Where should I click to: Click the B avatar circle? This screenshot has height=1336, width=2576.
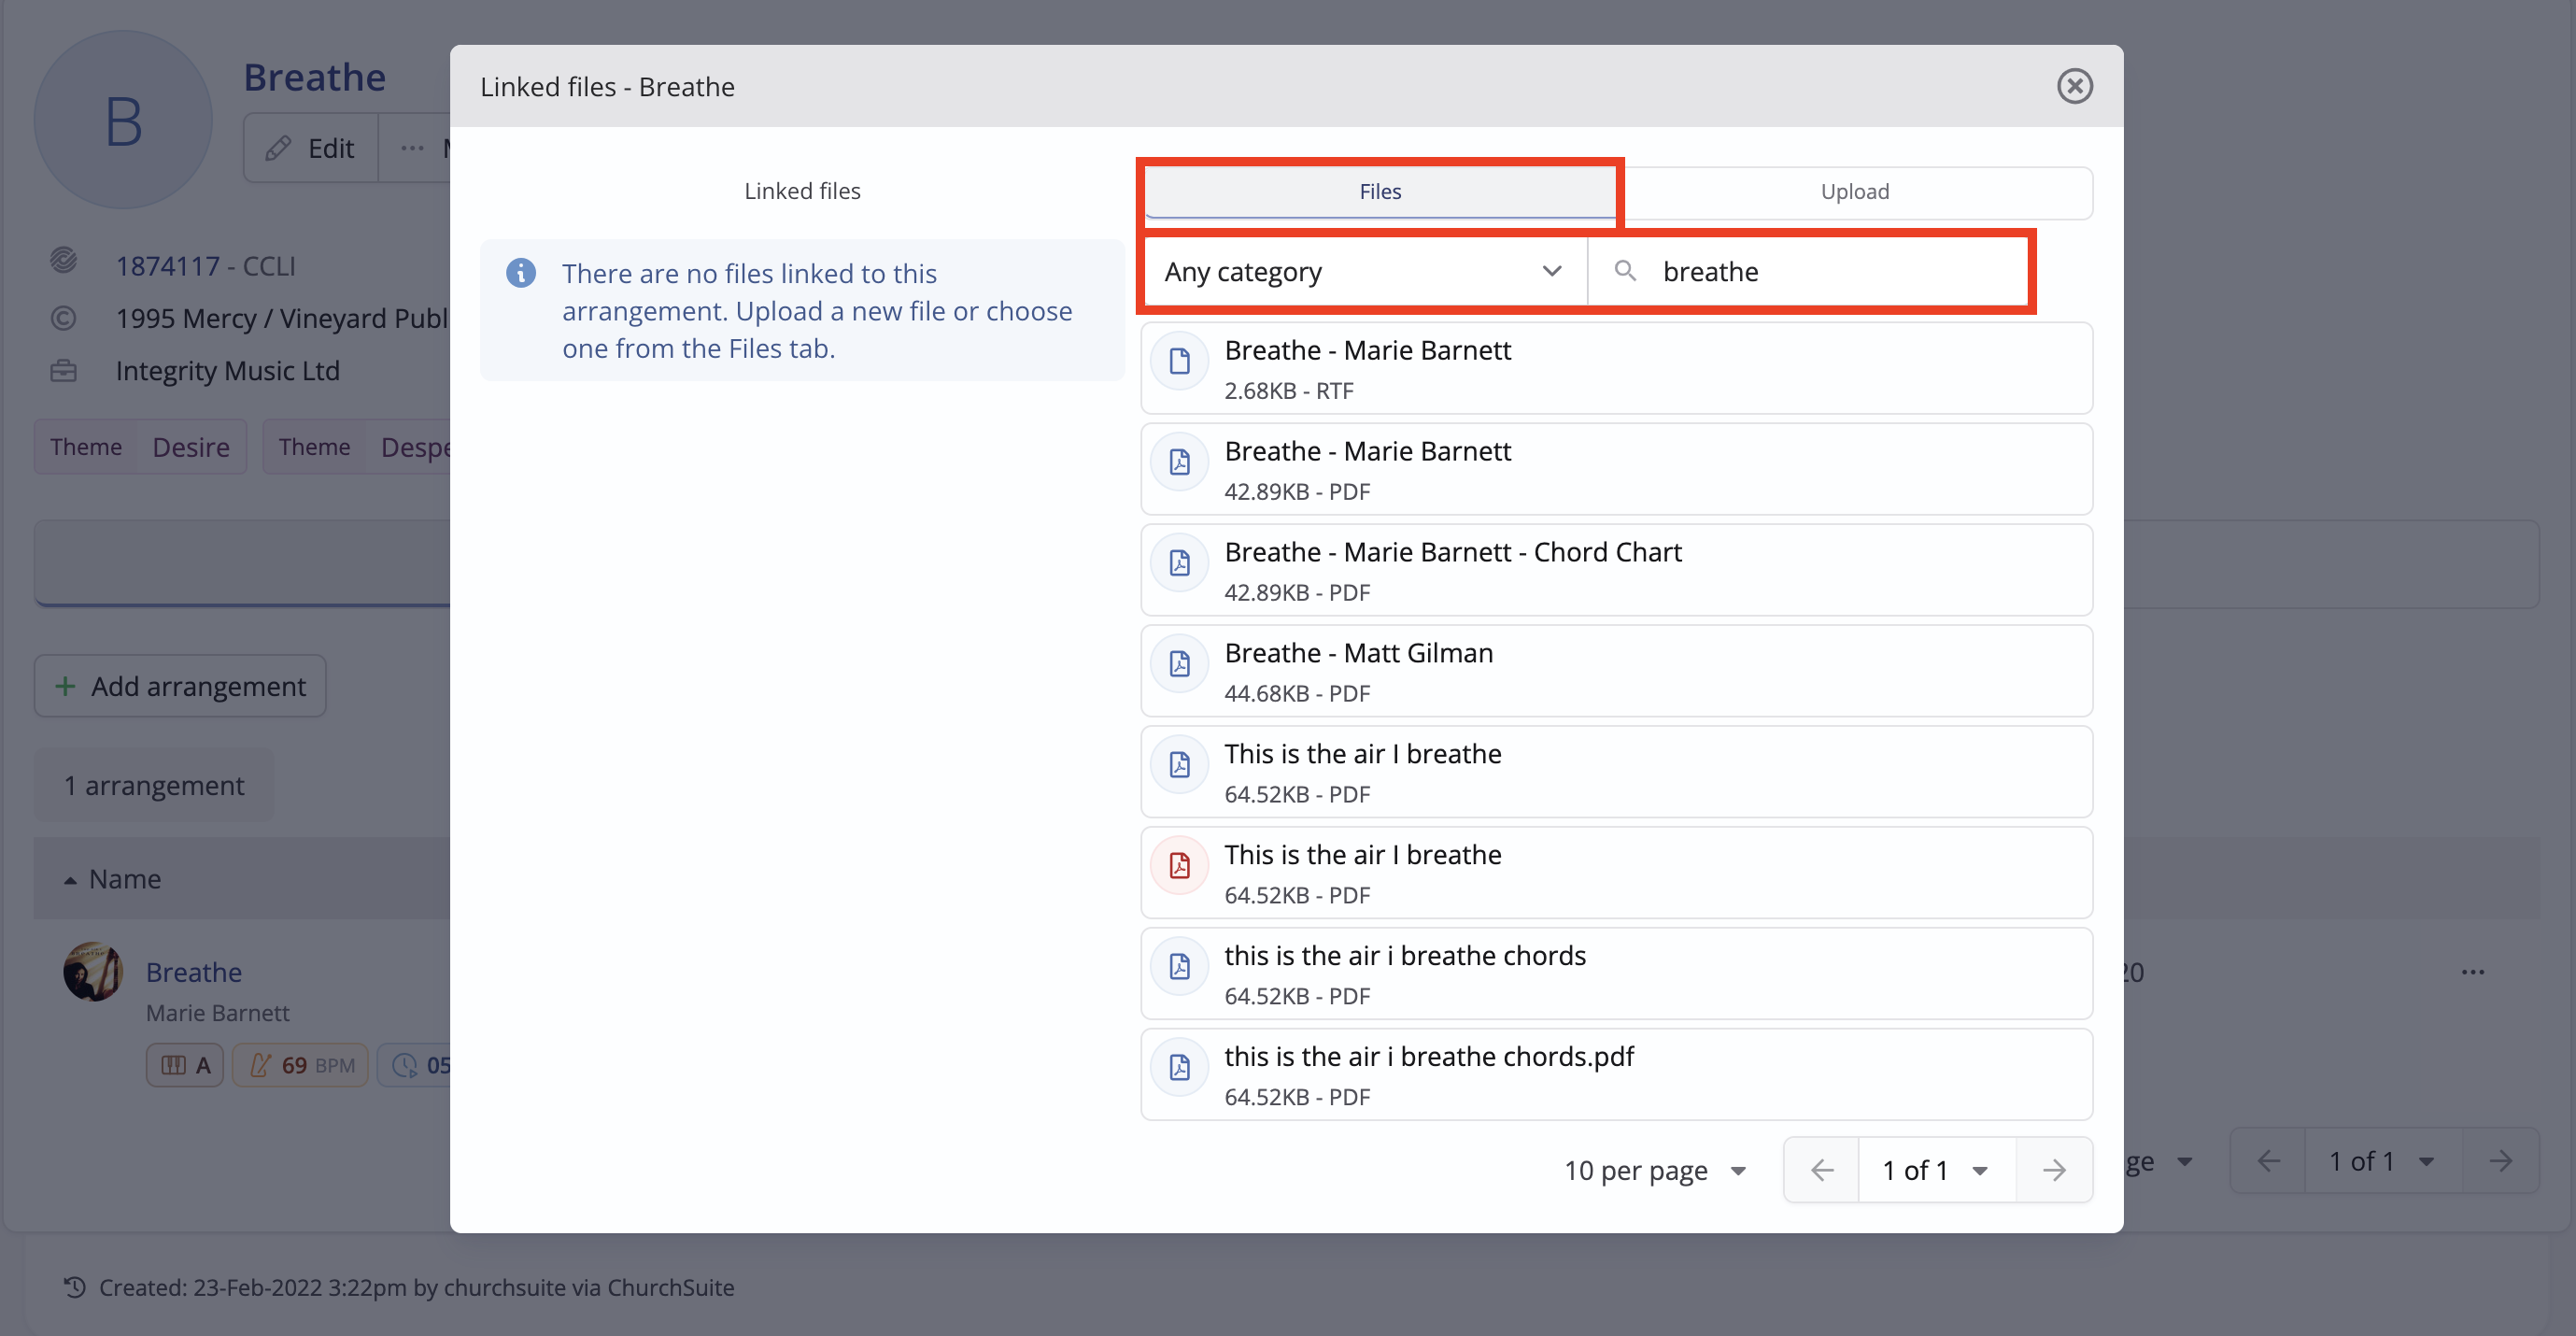[x=123, y=120]
